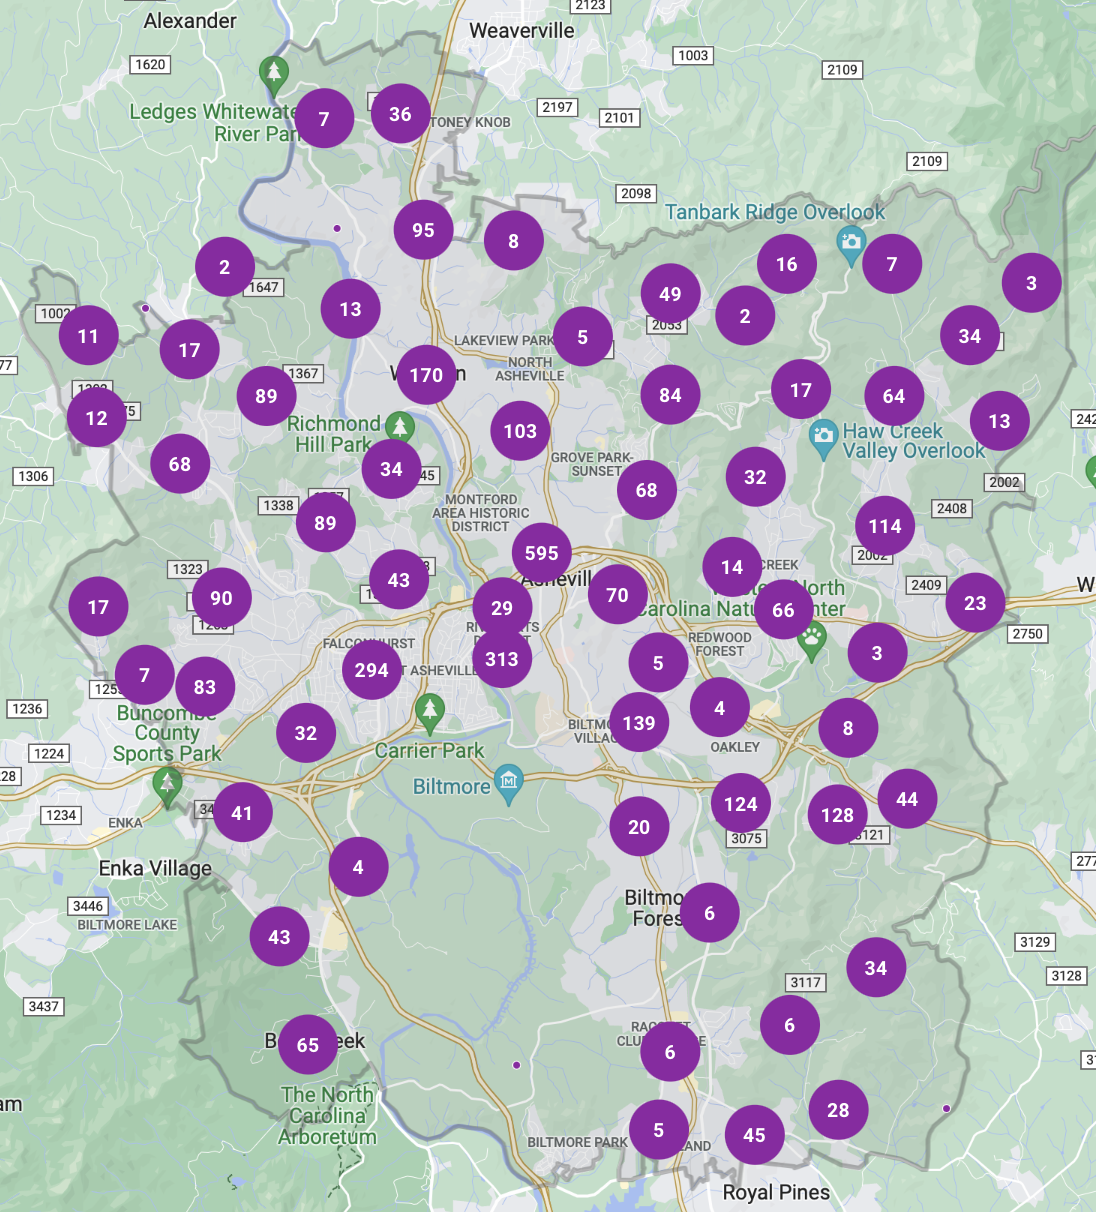Expand the 595 cluster in downtown Asheville
Viewport: 1096px width, 1212px height.
tap(542, 553)
